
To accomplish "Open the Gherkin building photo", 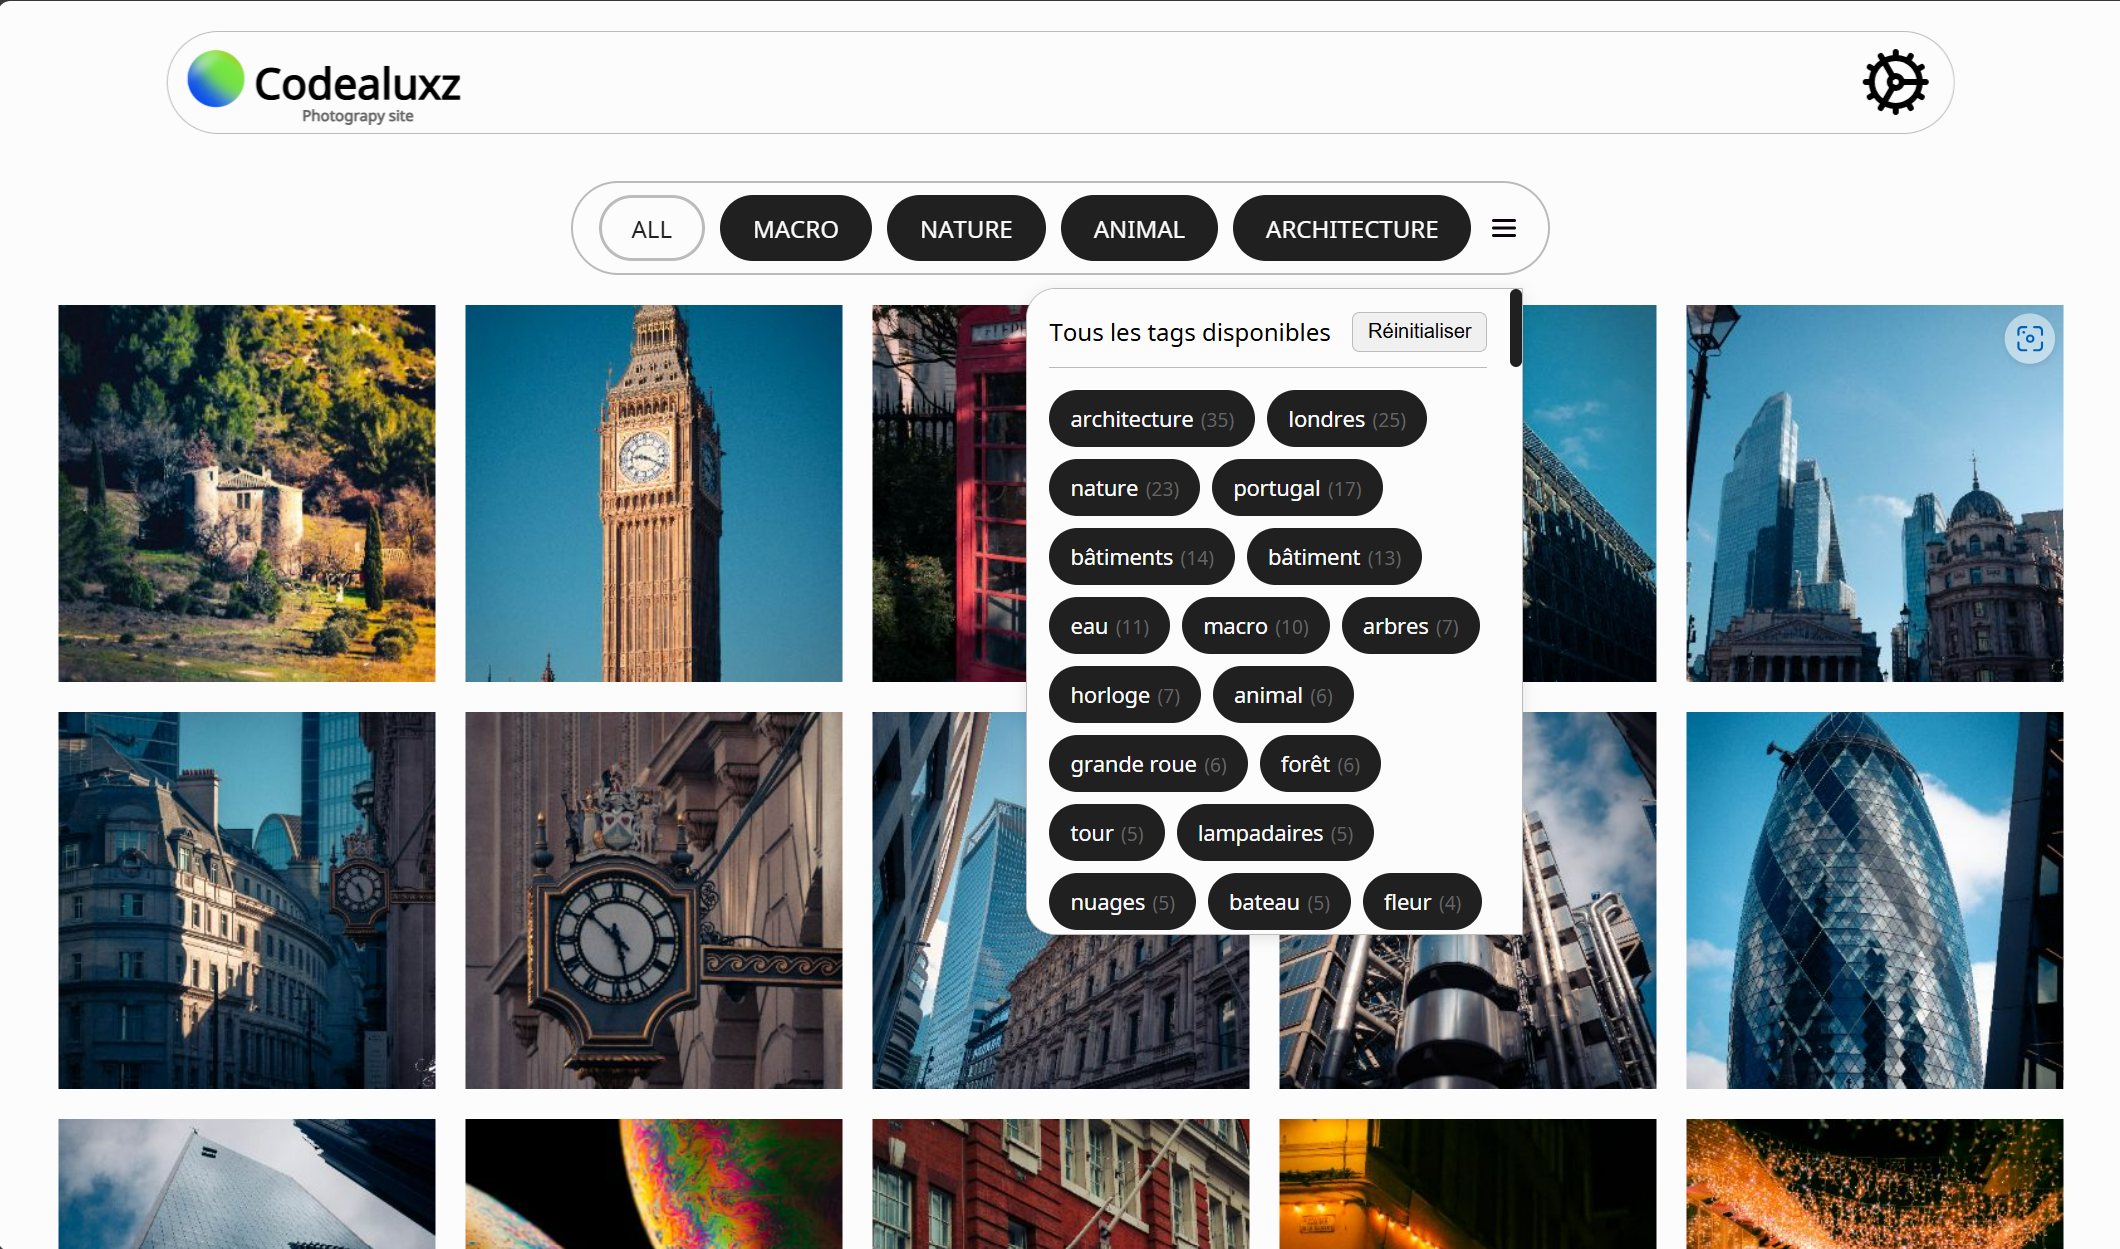I will coord(1873,900).
